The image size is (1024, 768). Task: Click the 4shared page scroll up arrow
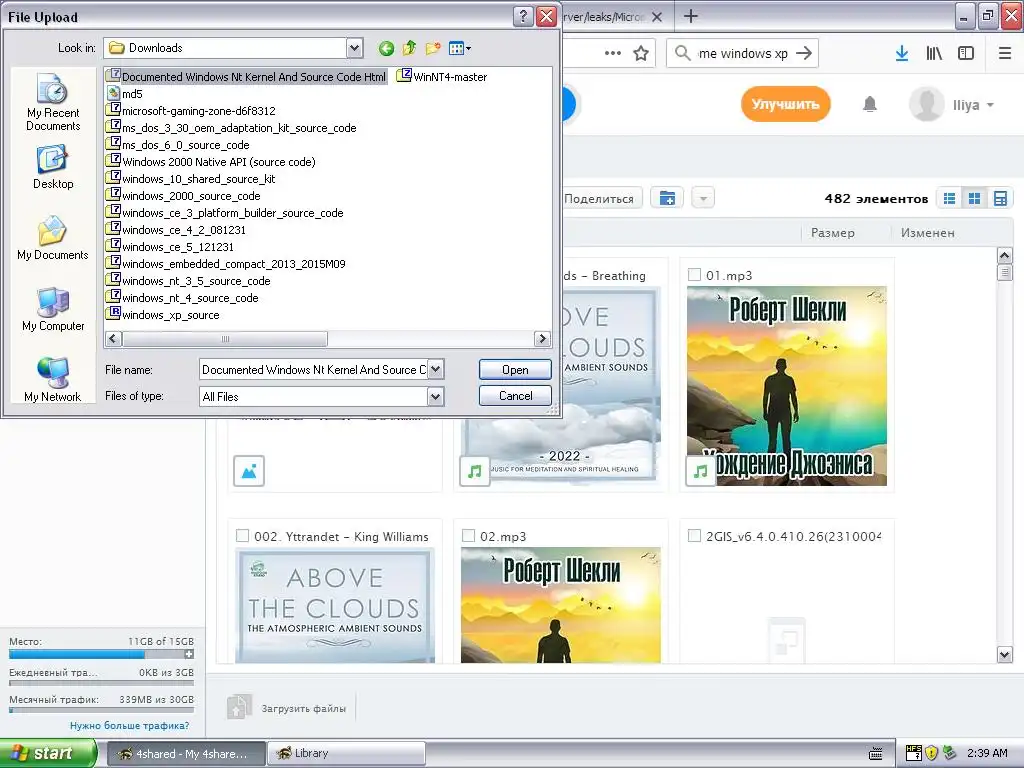click(1004, 255)
